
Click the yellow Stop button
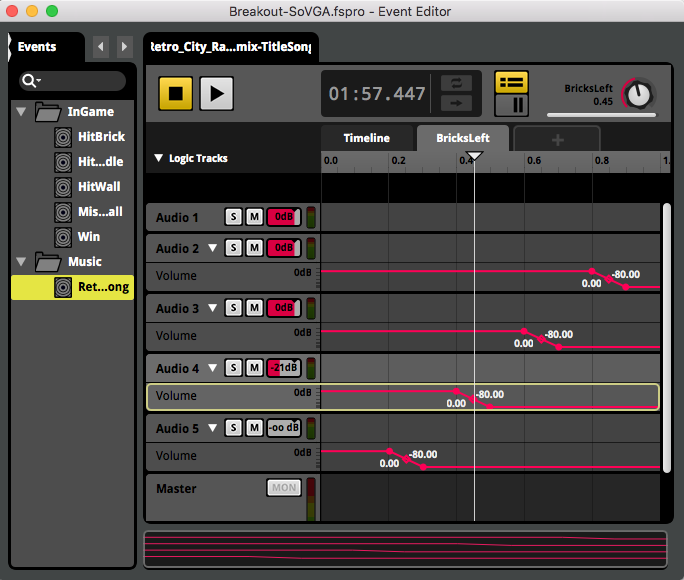[x=176, y=93]
